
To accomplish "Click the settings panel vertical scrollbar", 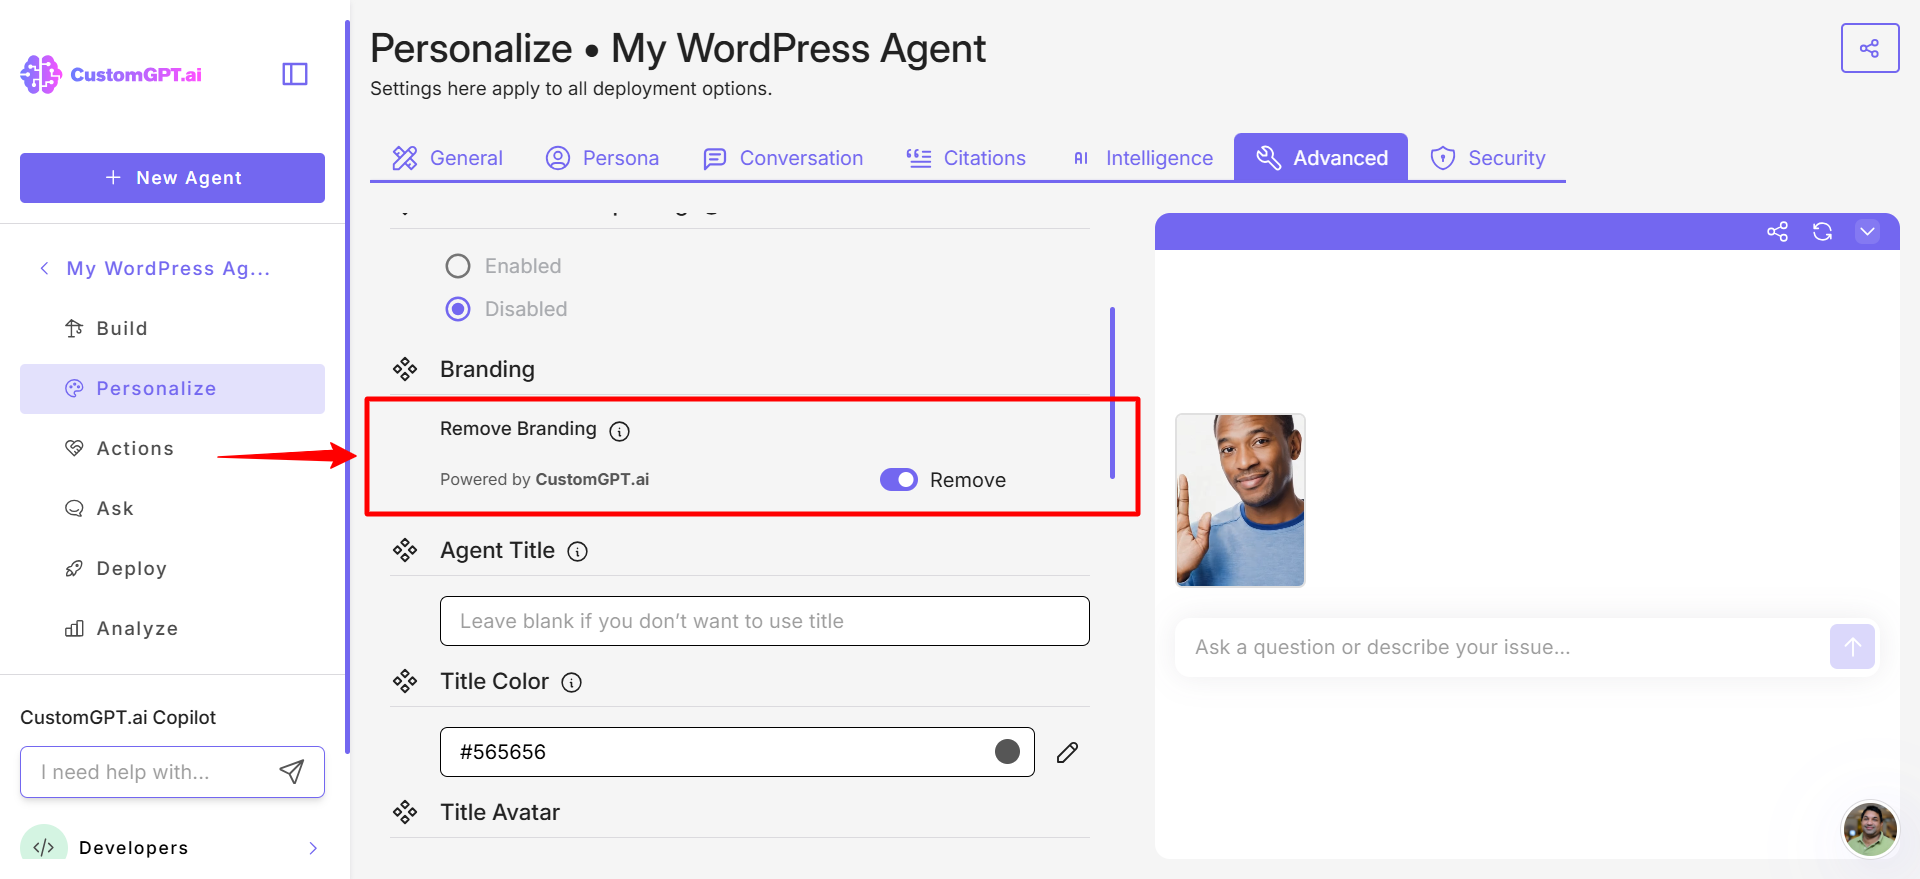I will 1112,393.
